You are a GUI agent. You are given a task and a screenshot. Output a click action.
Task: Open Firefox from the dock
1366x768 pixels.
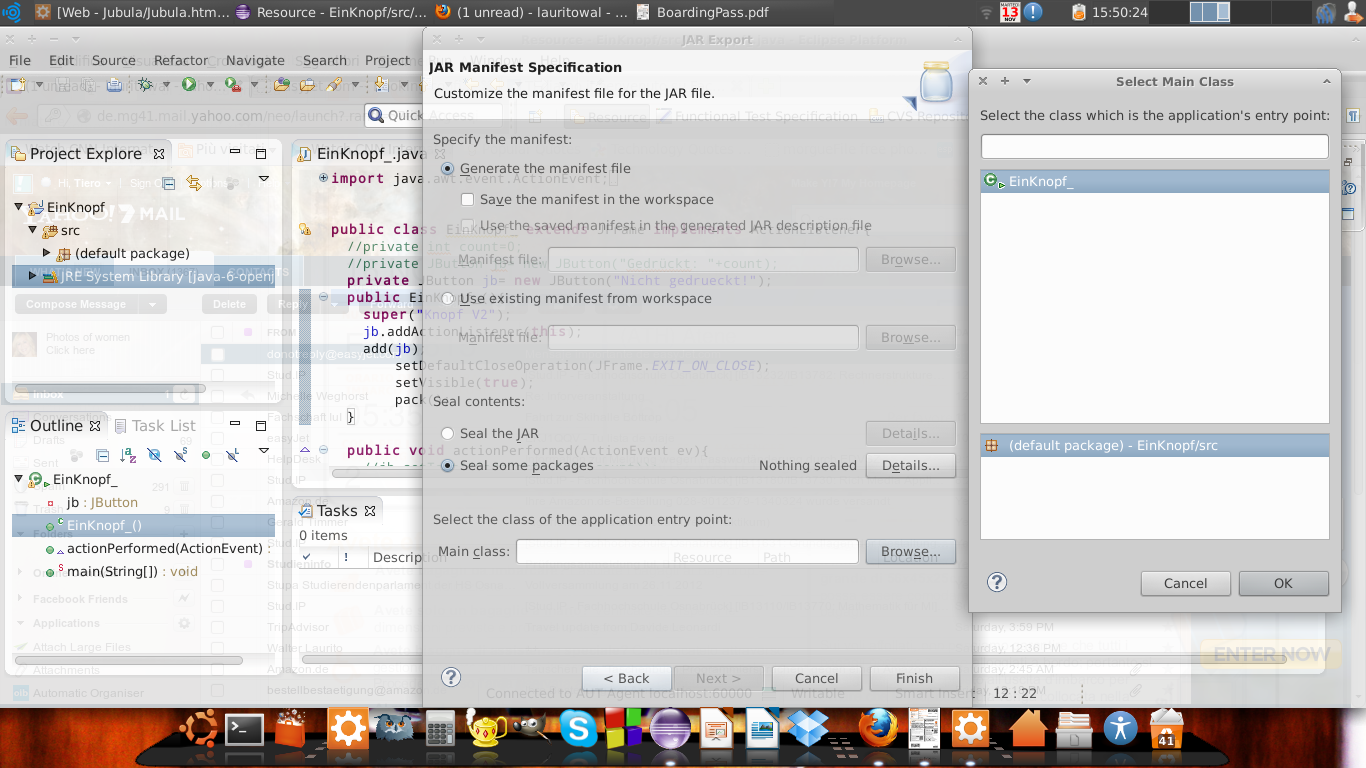point(879,729)
